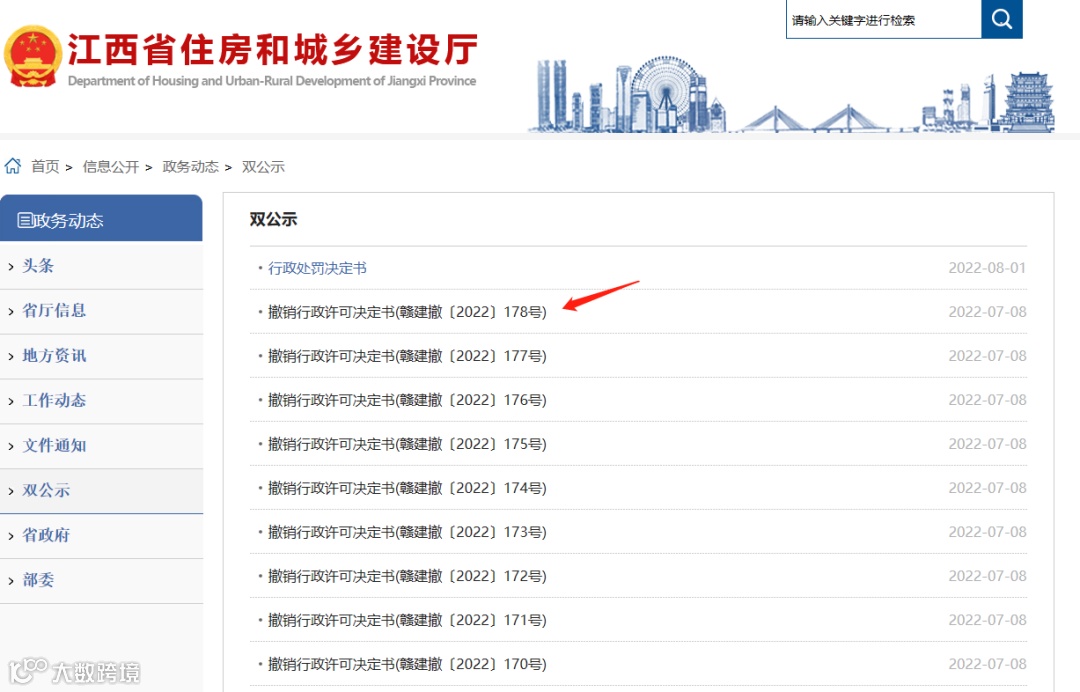Screen dimensions: 1080x692
Task: Open decision document 178号 link
Action: pyautogui.click(x=407, y=312)
